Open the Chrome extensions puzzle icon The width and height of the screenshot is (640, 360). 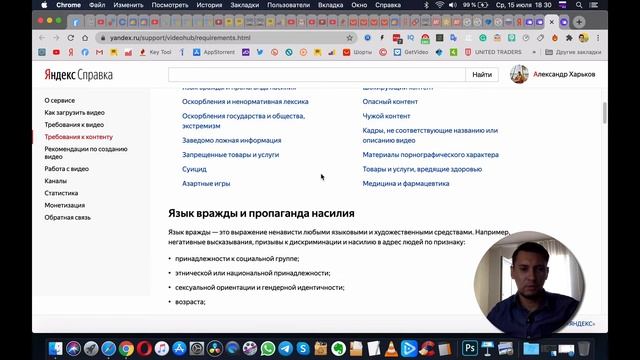[x=569, y=38]
